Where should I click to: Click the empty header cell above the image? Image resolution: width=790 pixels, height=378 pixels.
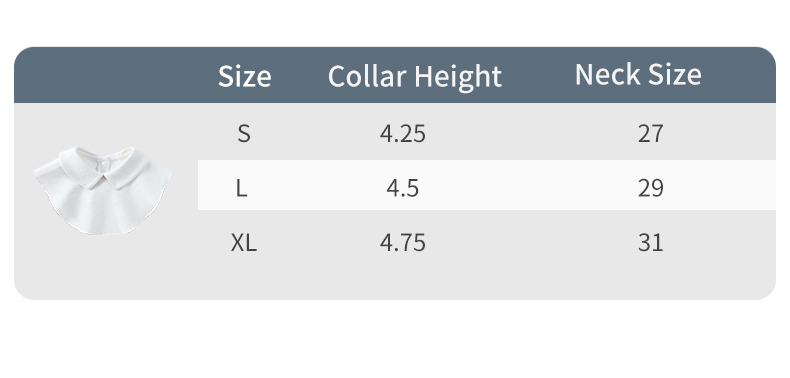tap(106, 75)
